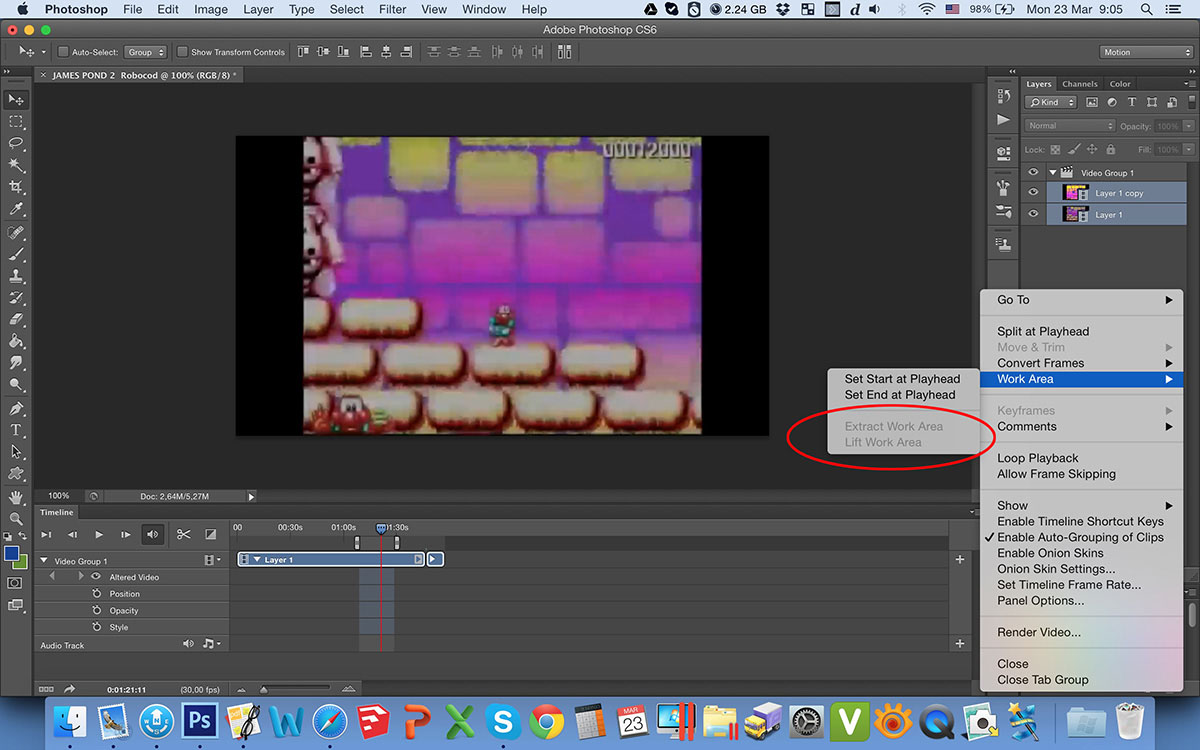Check Show Transform Controls
Image resolution: width=1200 pixels, height=750 pixels.
click(182, 52)
